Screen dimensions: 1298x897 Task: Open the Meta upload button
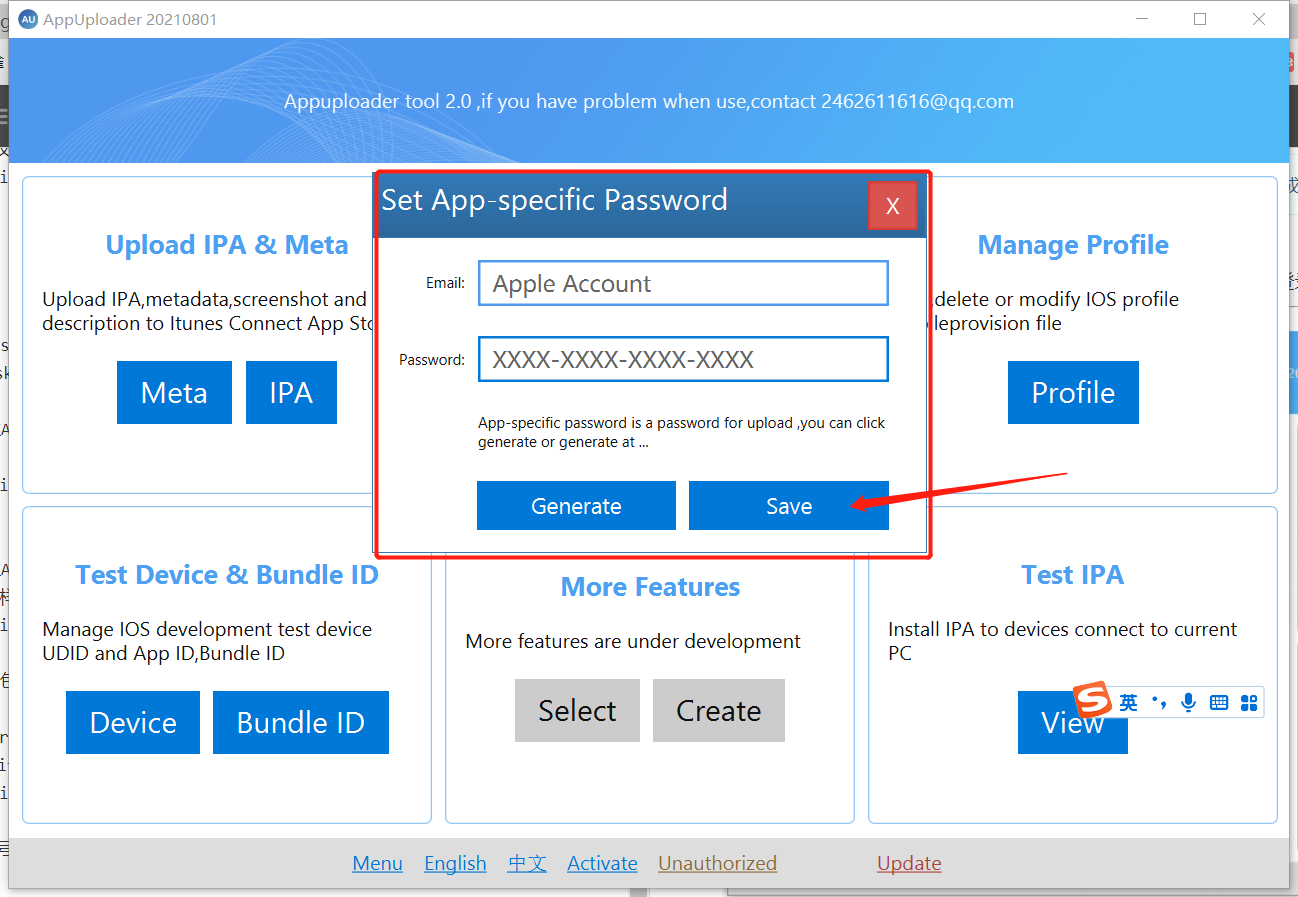174,392
